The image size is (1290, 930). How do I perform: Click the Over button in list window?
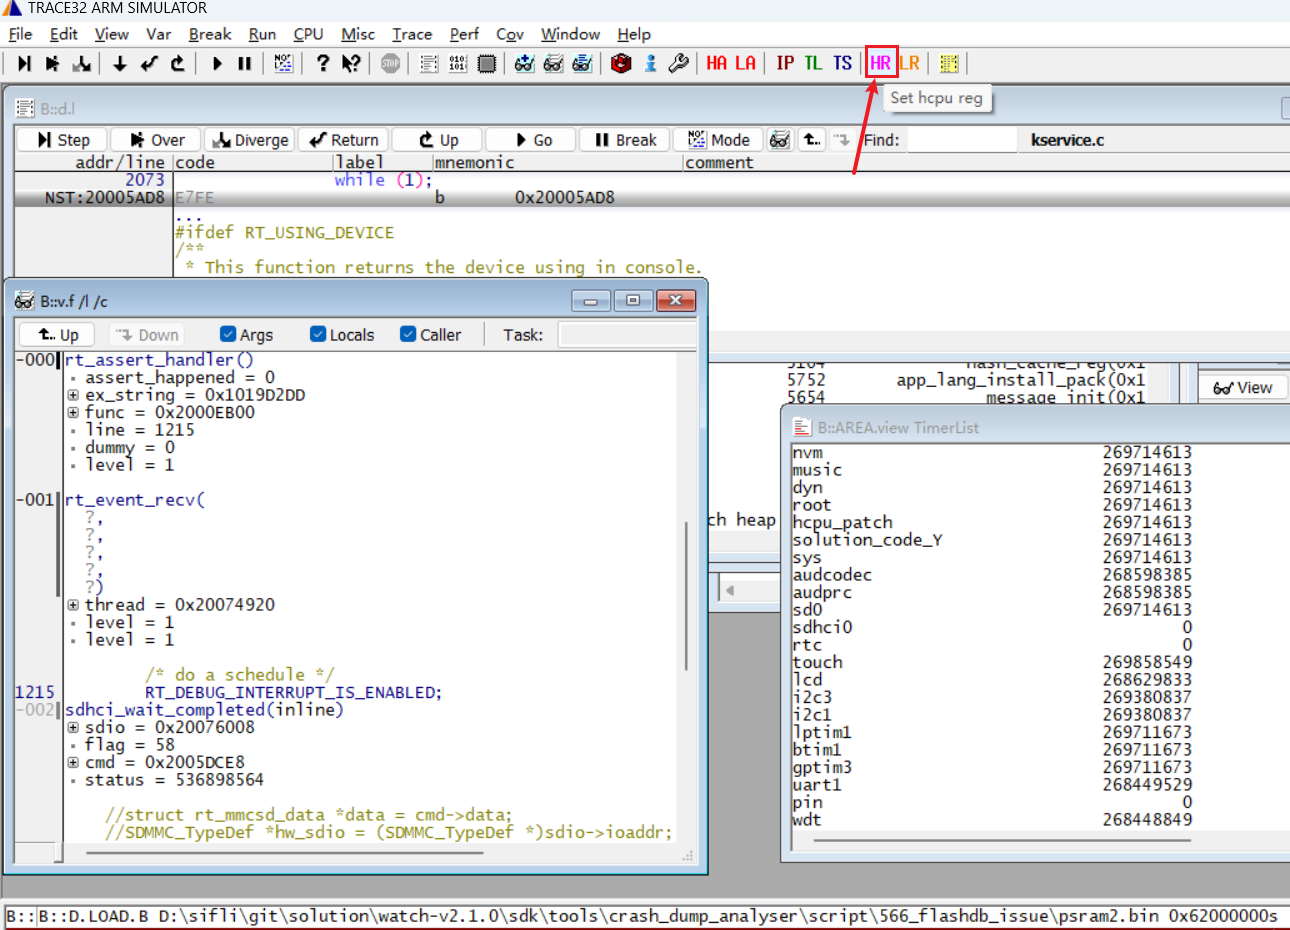tap(156, 140)
